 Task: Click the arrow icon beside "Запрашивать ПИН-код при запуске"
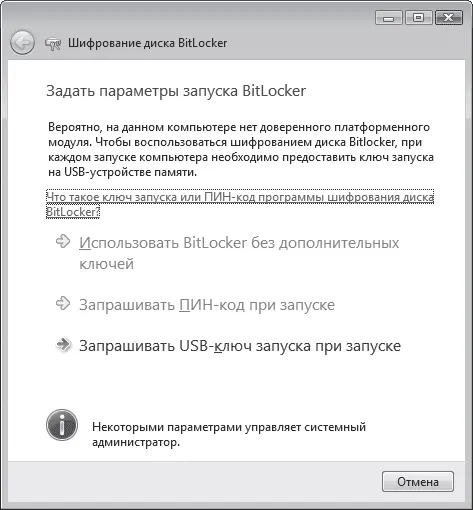pyautogui.click(x=63, y=303)
